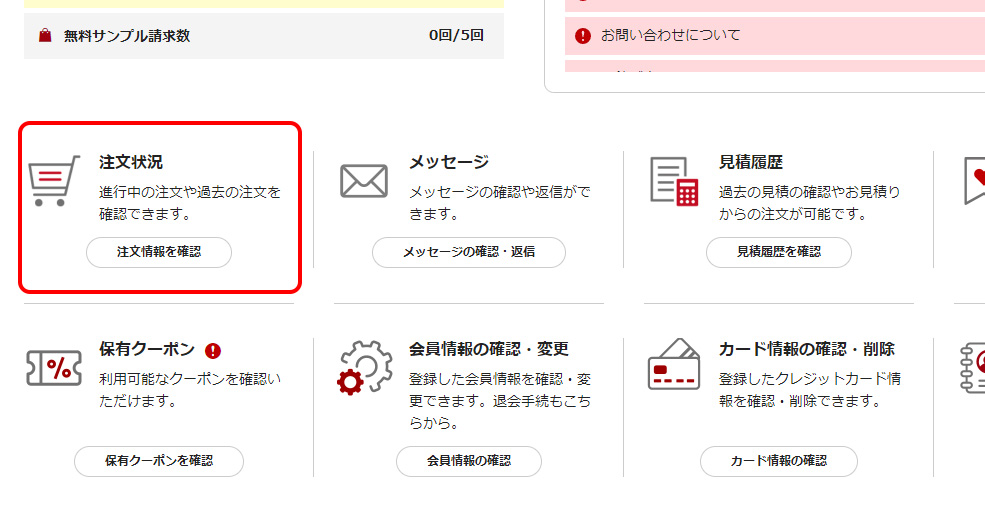The width and height of the screenshot is (985, 513).
Task: Click the coupon ticket icon for 保有クーポン
Action: click(54, 367)
